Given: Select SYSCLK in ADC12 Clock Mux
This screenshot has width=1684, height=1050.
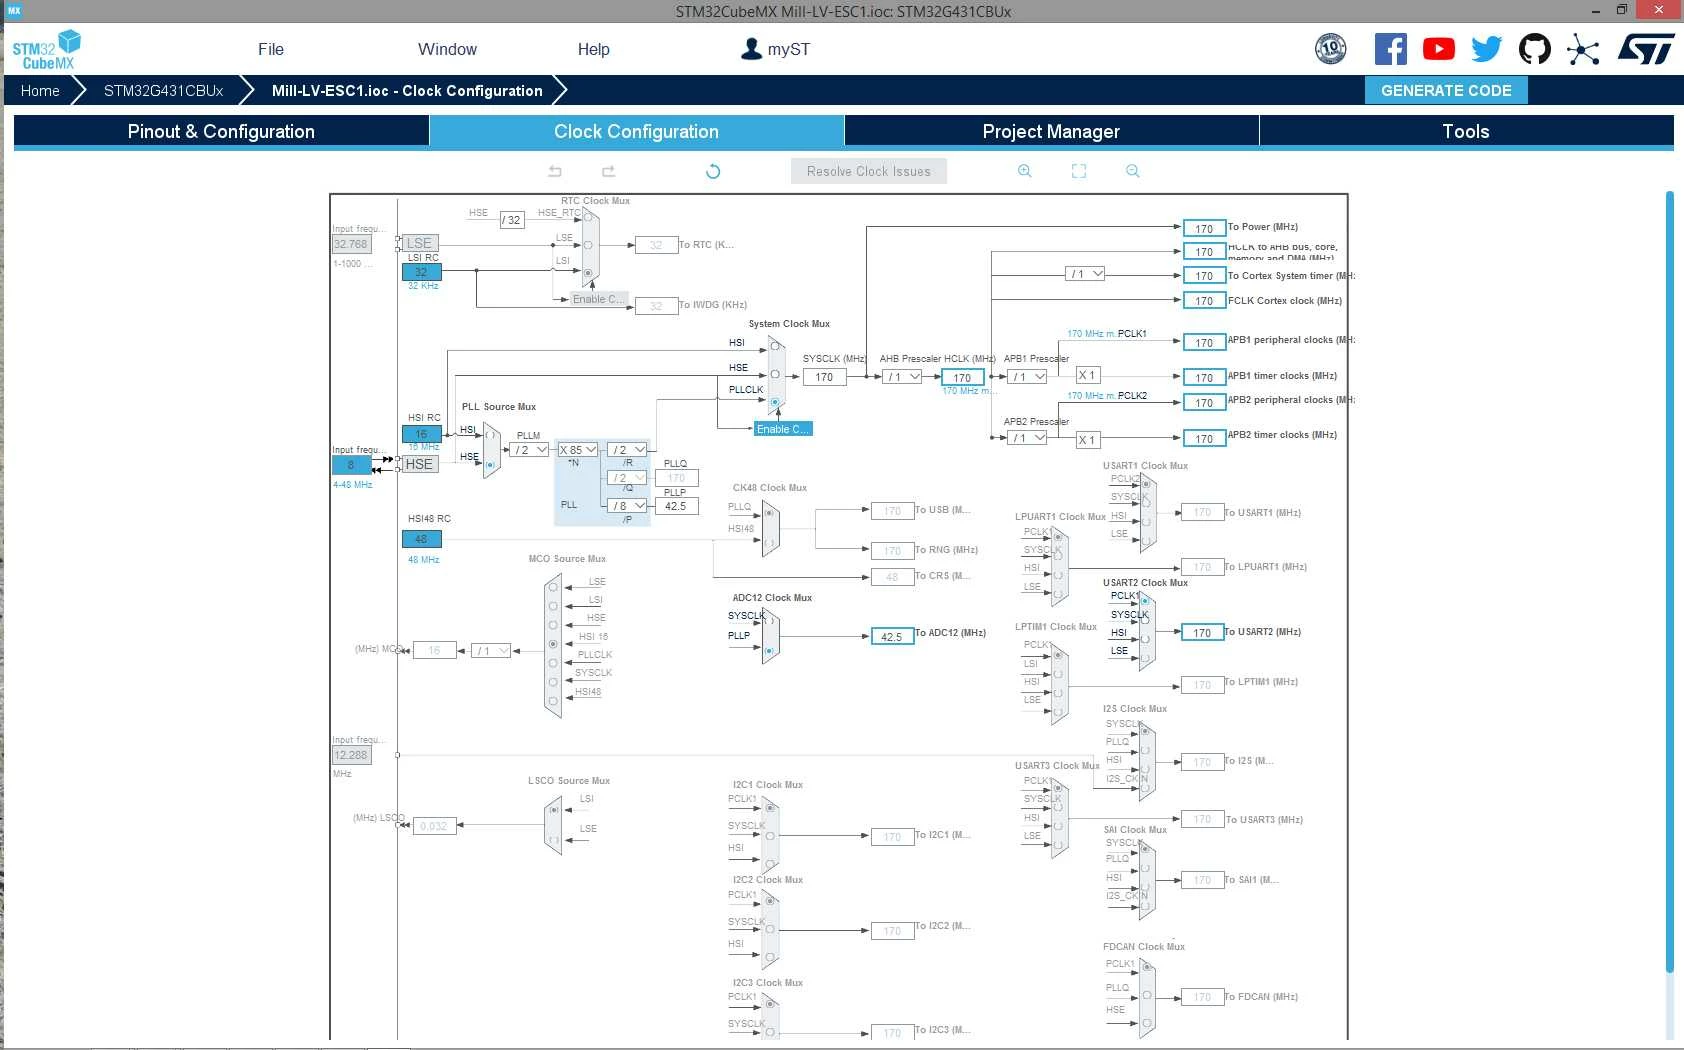Looking at the screenshot, I should [x=769, y=621].
